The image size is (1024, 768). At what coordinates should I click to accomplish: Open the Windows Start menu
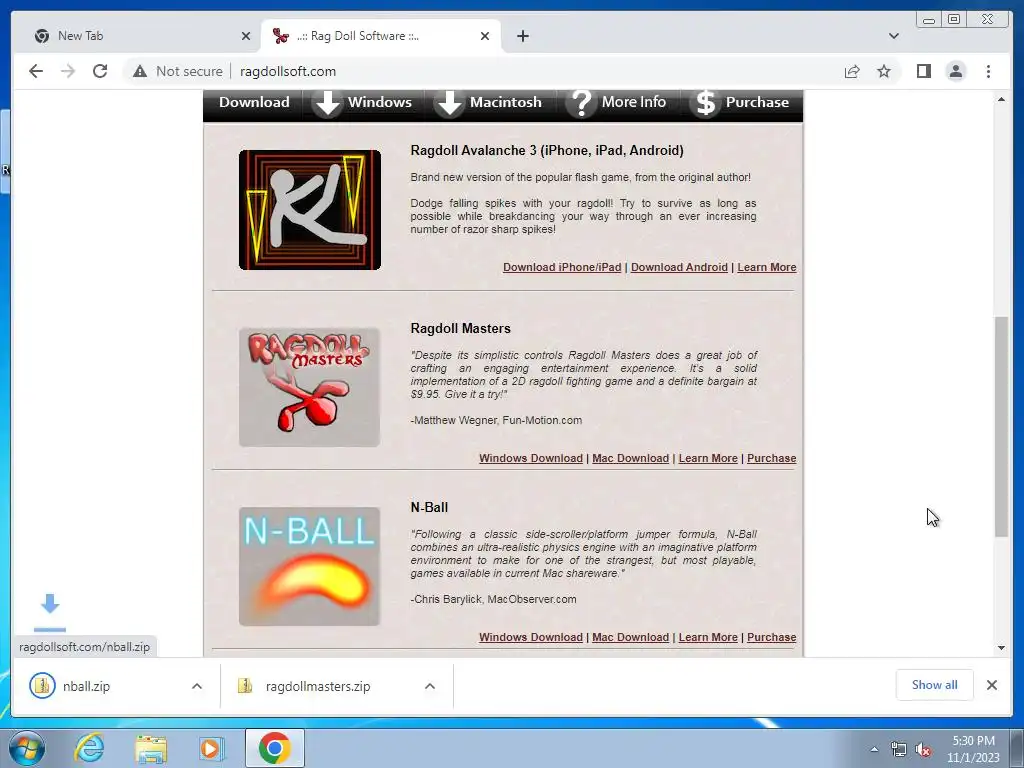[x=26, y=748]
